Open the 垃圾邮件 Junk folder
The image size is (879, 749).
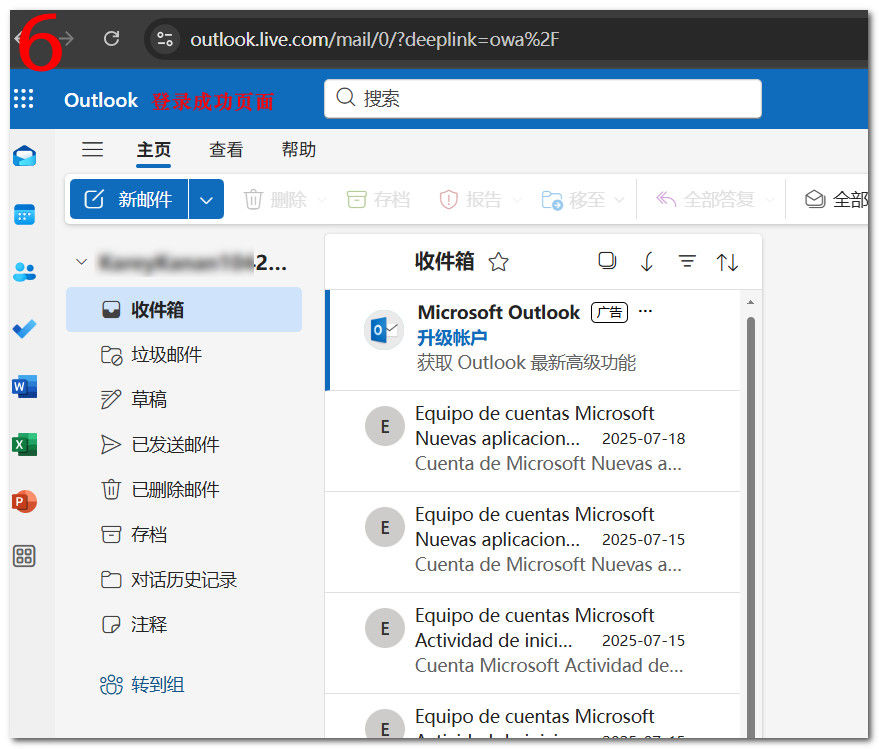184,355
